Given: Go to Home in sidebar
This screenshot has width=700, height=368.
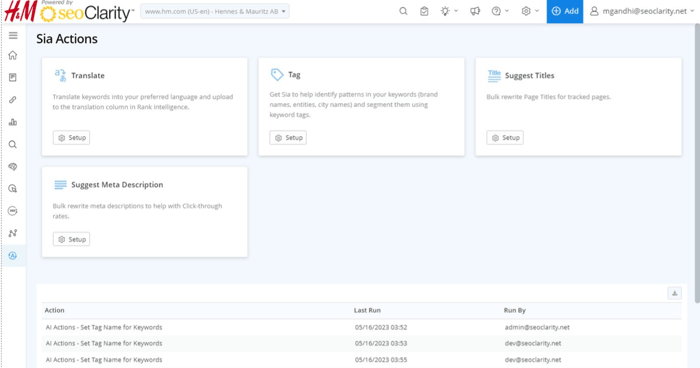Looking at the screenshot, I should click(13, 55).
